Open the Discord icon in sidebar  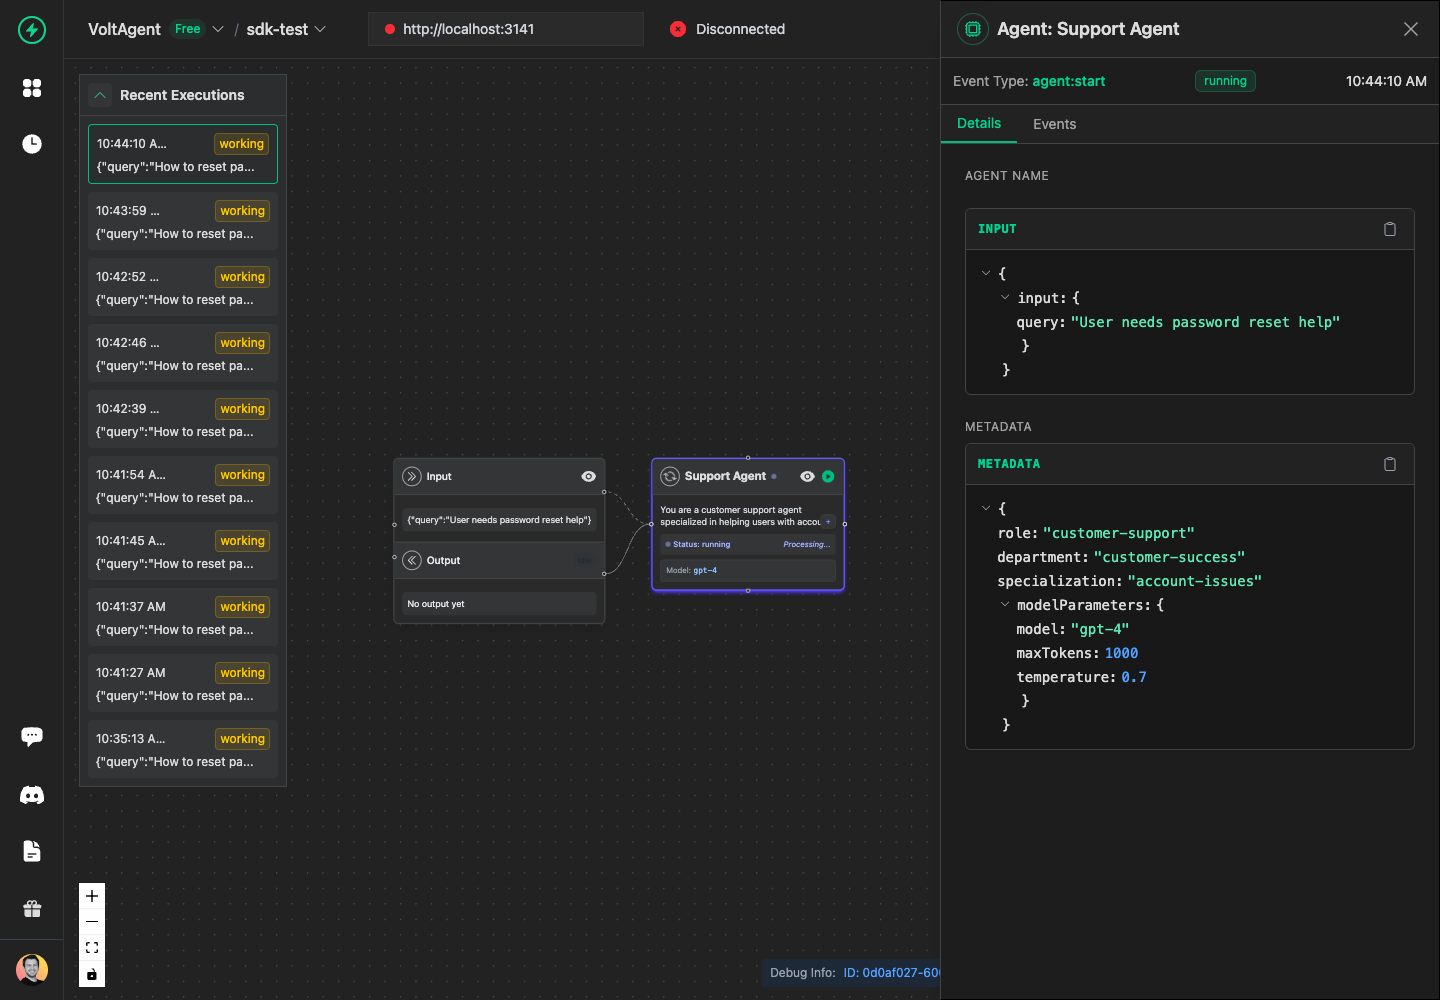[32, 795]
